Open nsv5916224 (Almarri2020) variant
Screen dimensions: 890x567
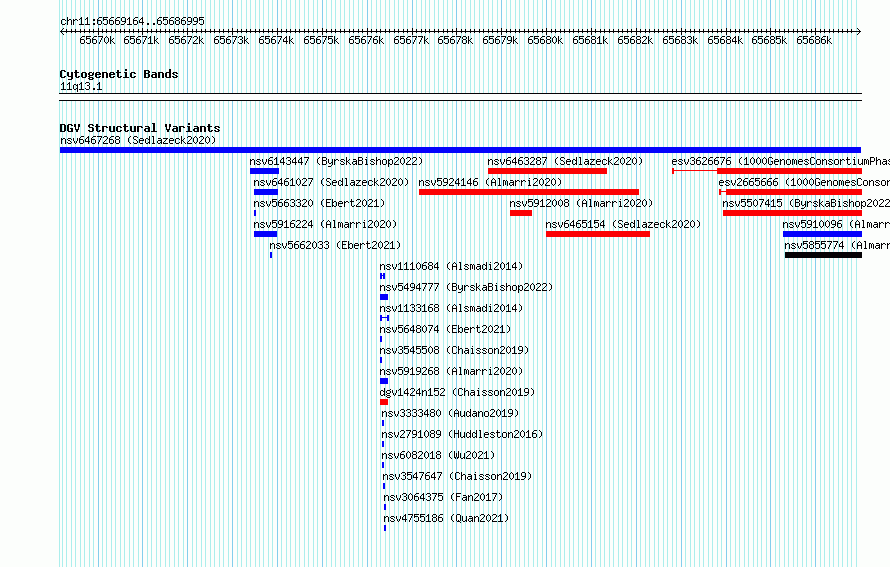pyautogui.click(x=325, y=224)
